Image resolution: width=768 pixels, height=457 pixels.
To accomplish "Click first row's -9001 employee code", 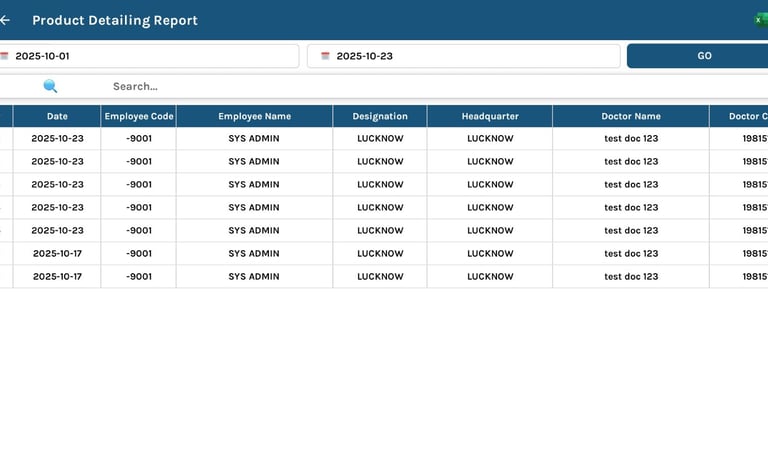I will pos(139,138).
